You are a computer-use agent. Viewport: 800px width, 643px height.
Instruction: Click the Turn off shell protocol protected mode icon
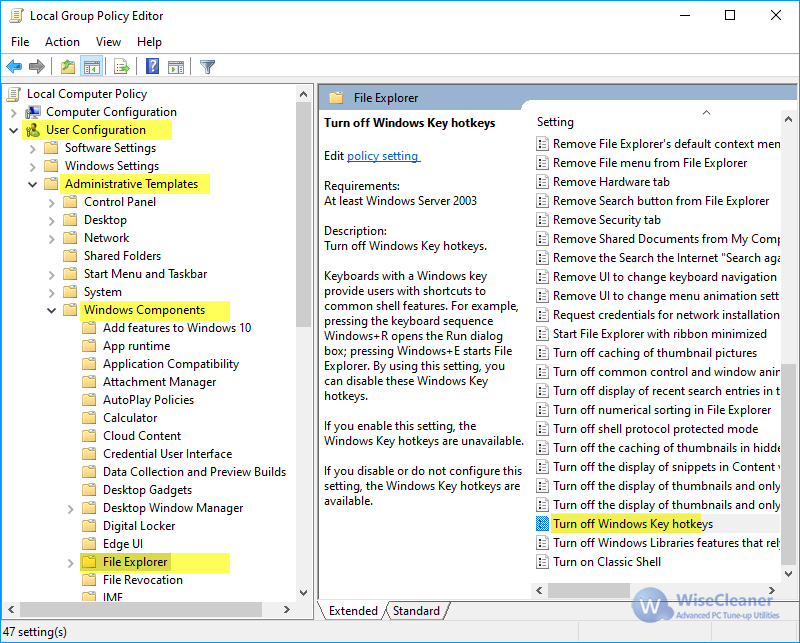[x=542, y=429]
